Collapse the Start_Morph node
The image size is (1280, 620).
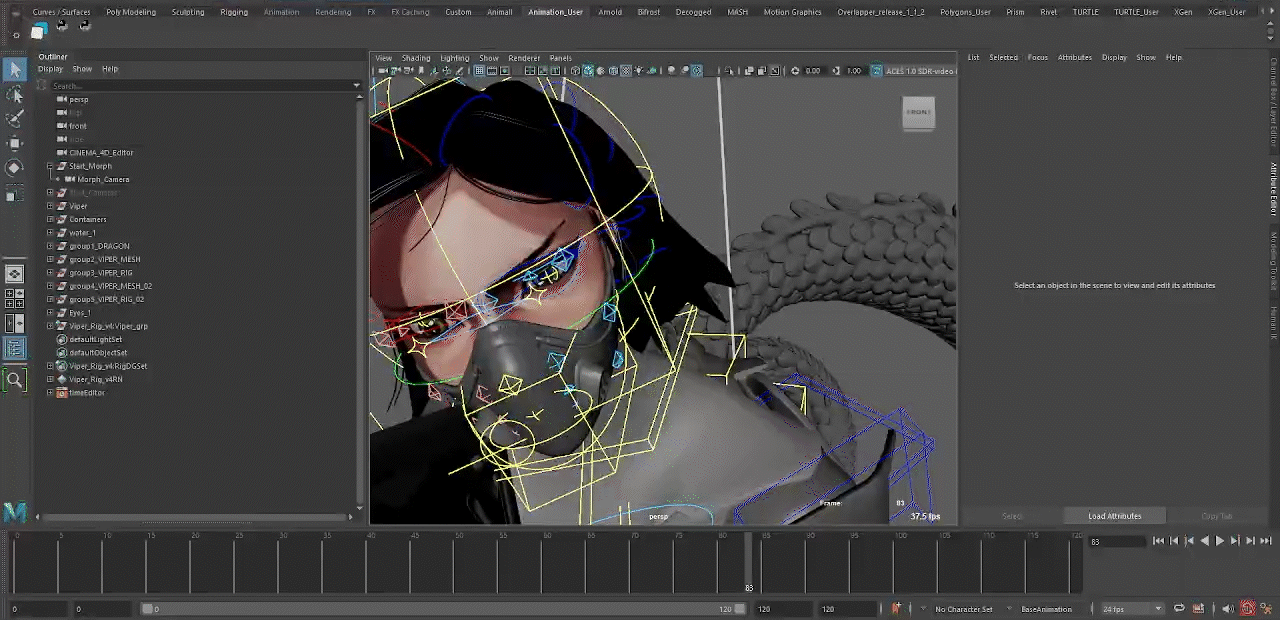click(x=50, y=166)
